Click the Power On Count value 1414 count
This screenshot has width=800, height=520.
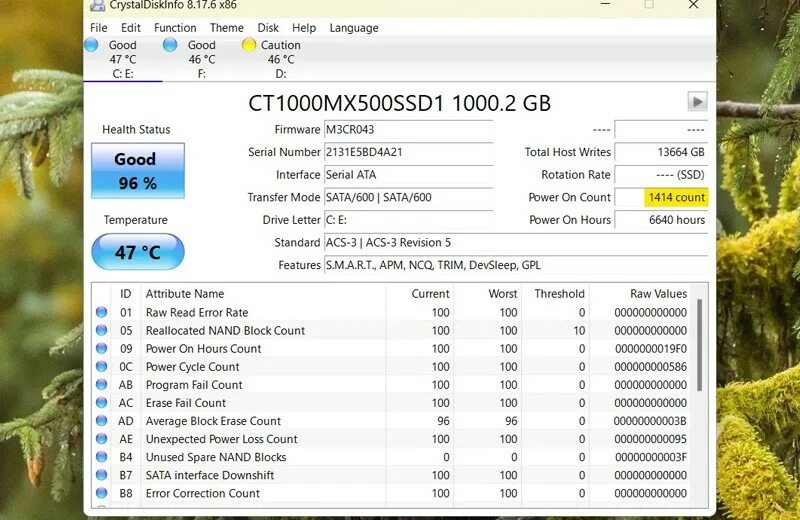(661, 197)
